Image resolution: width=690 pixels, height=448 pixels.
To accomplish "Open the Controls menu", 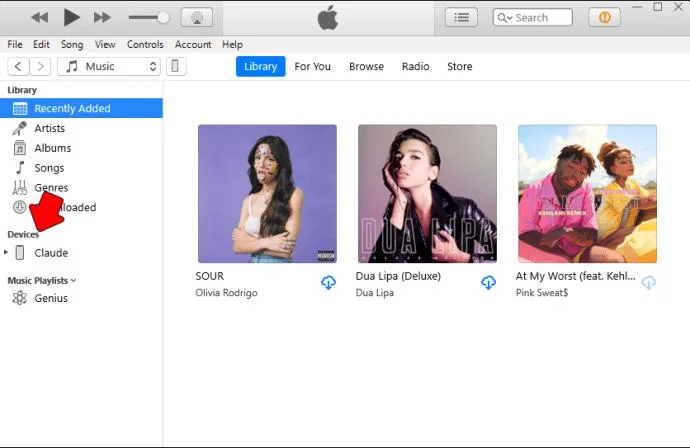I will pos(145,44).
